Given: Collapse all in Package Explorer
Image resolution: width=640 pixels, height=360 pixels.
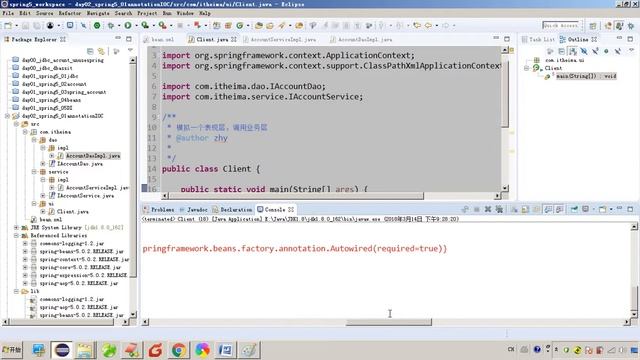Looking at the screenshot, I should (90, 51).
